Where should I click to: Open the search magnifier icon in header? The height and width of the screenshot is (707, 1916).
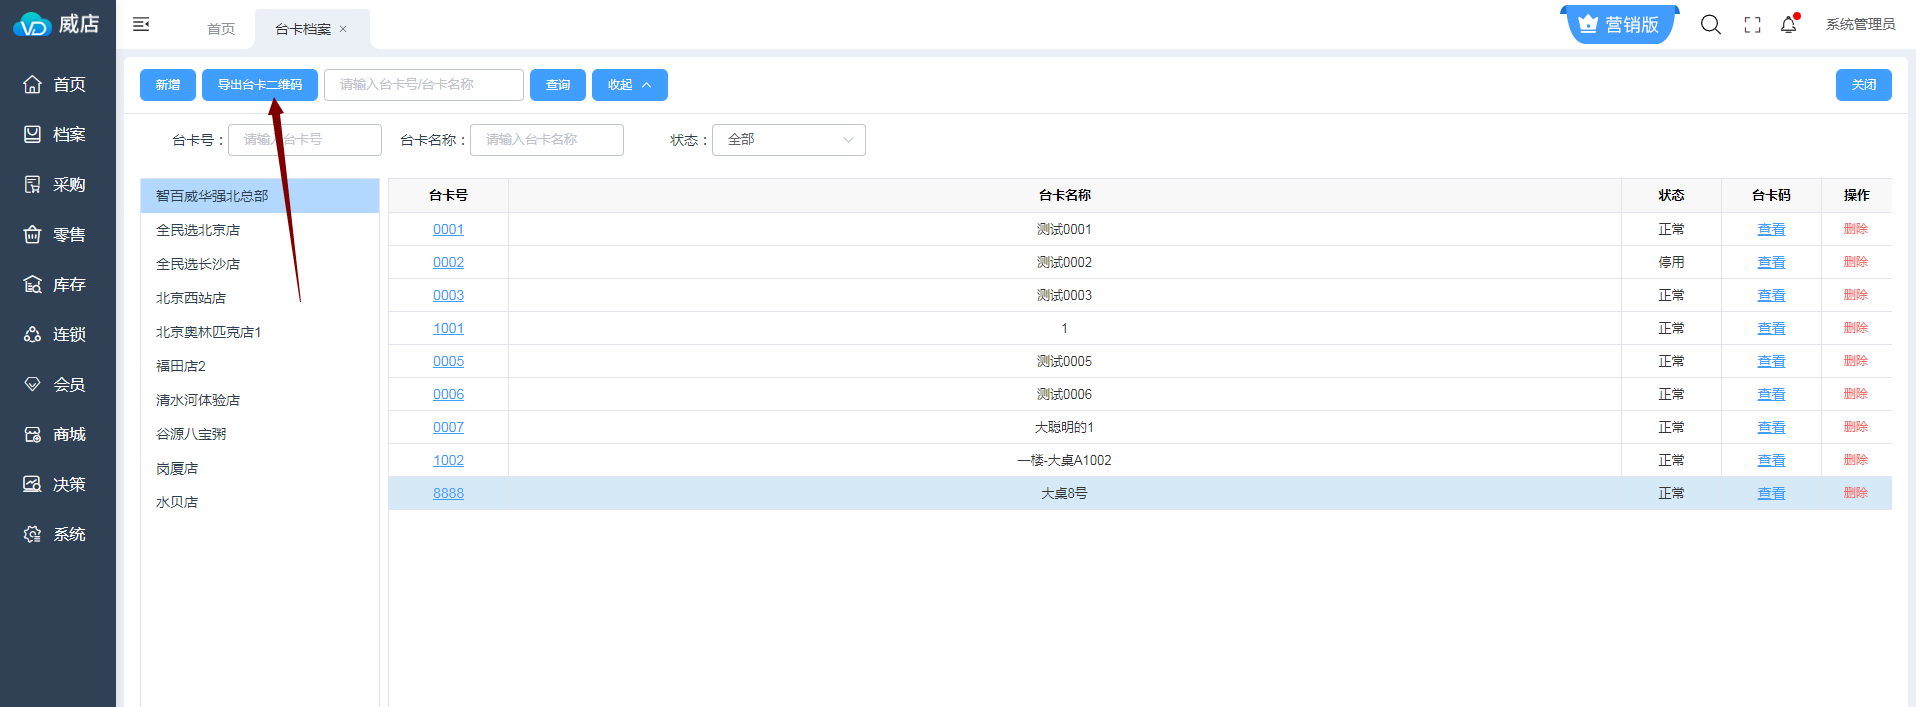(1710, 25)
